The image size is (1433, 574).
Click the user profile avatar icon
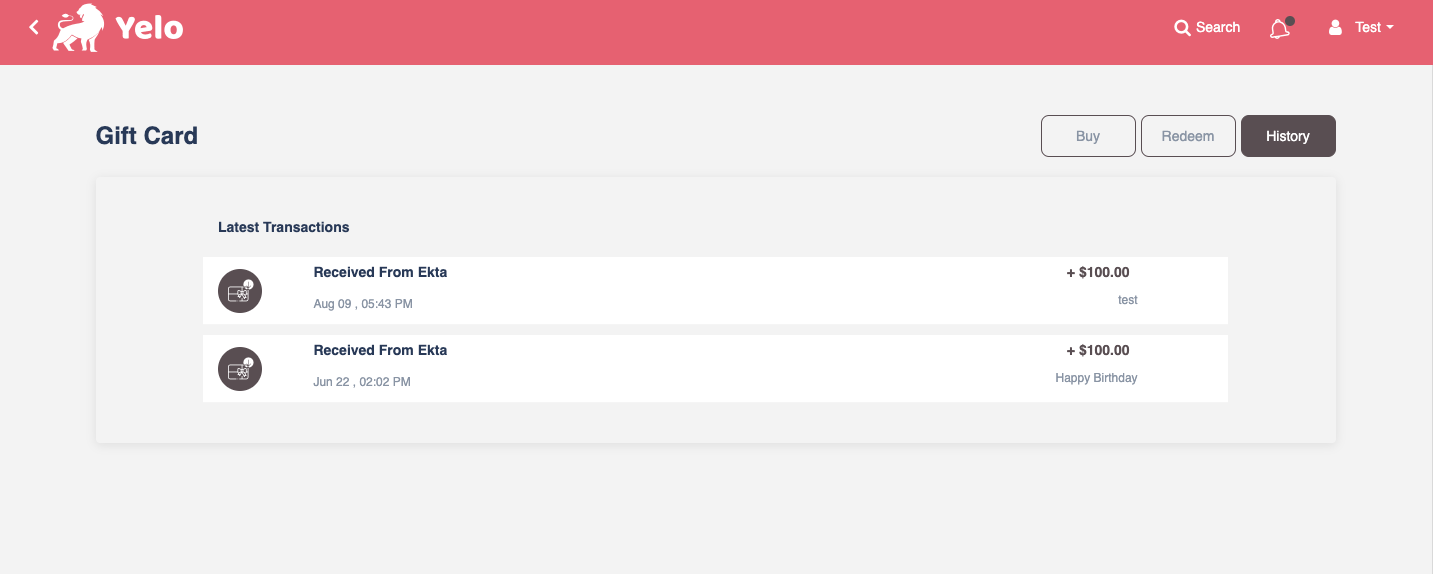1335,28
